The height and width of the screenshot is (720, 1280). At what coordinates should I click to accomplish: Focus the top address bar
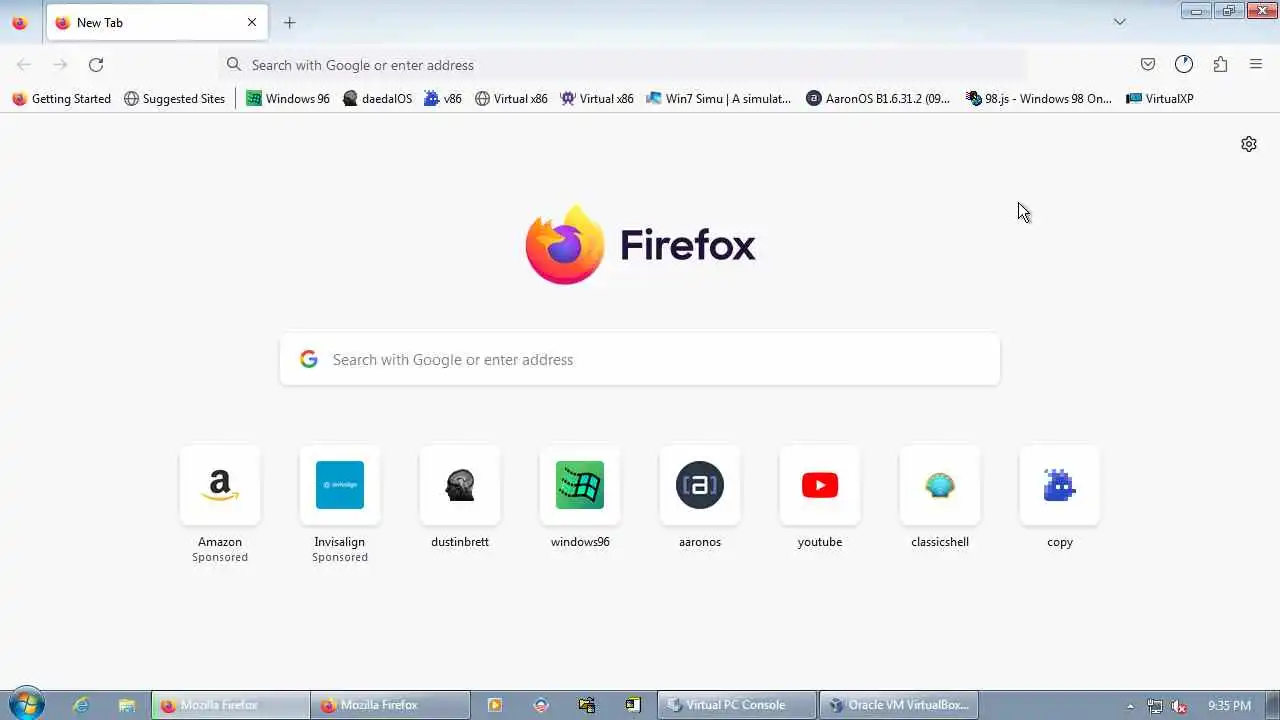coord(622,64)
